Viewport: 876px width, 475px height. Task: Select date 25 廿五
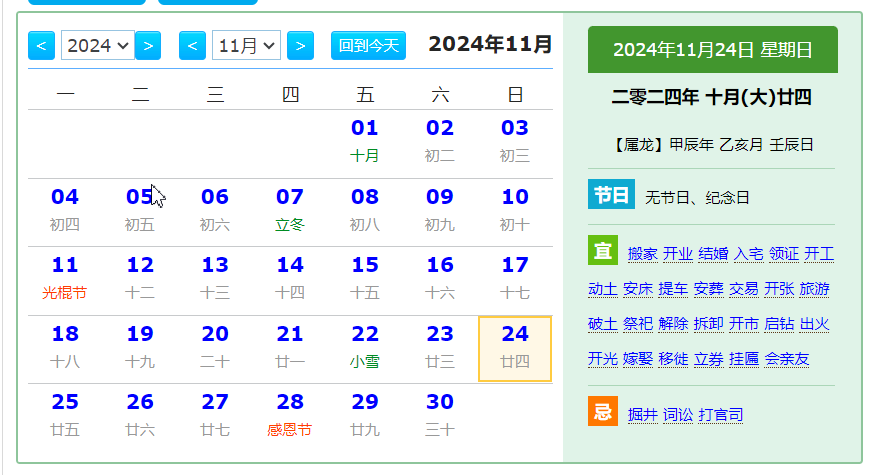tap(65, 415)
